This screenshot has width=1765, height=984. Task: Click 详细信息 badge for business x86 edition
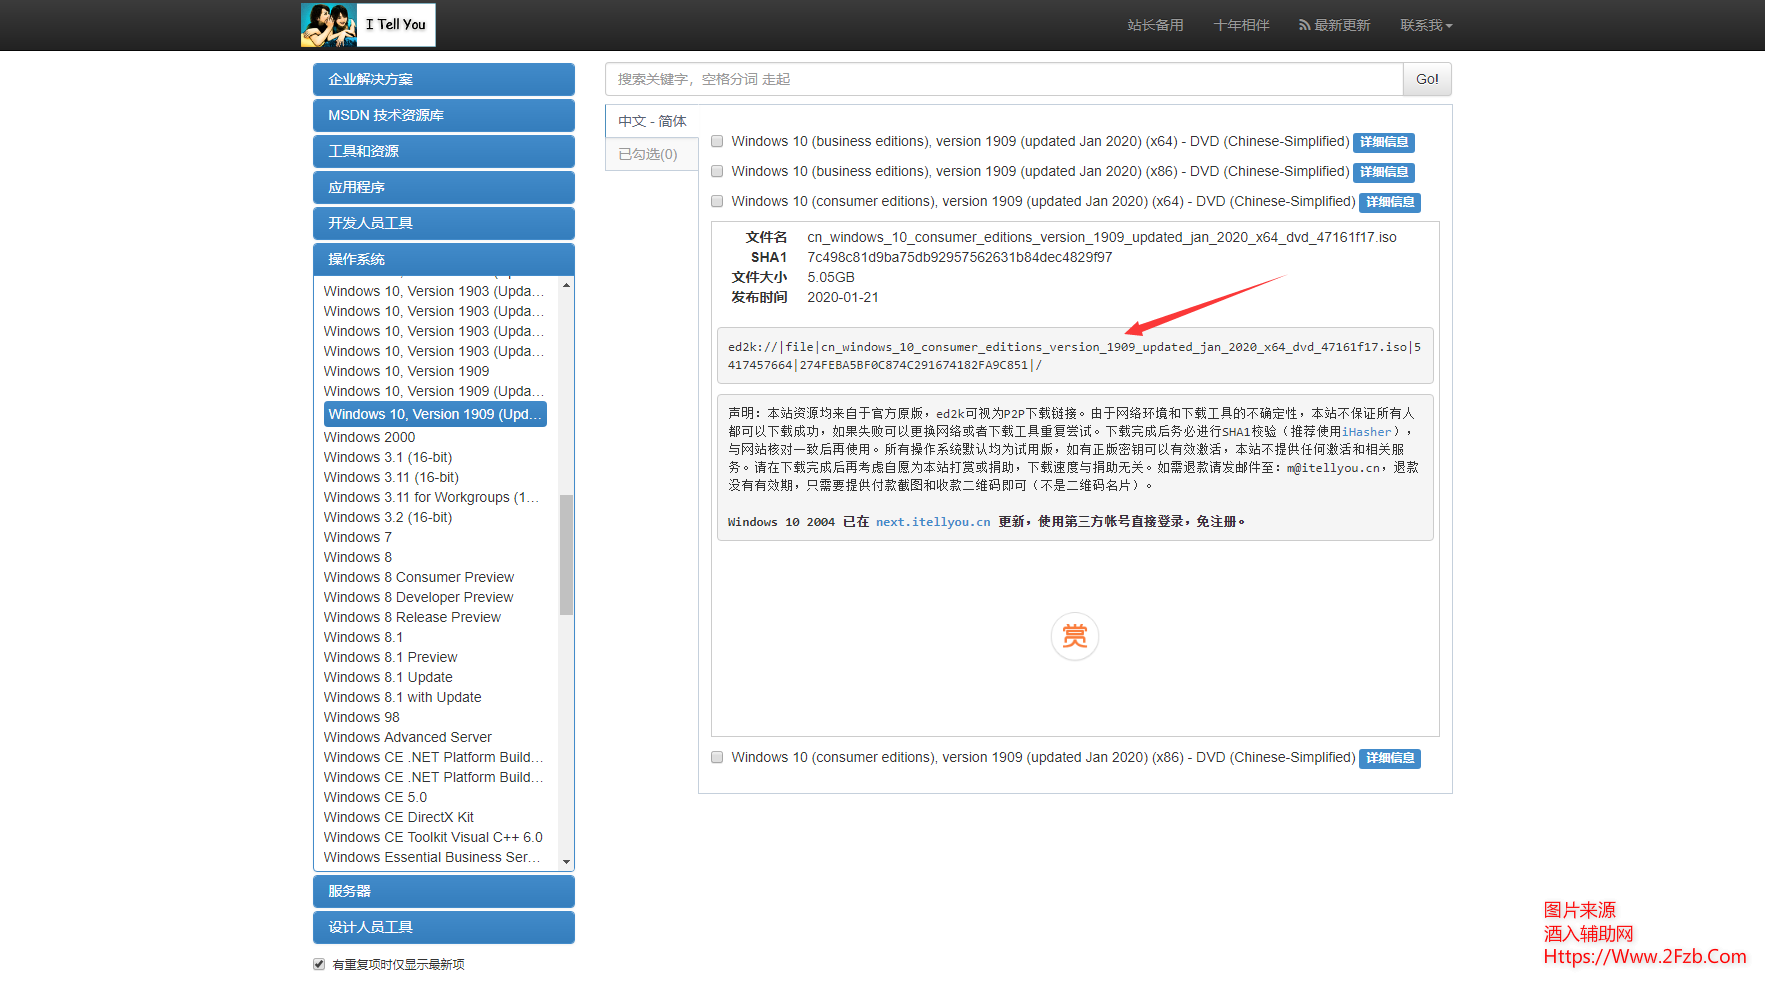tap(1383, 172)
